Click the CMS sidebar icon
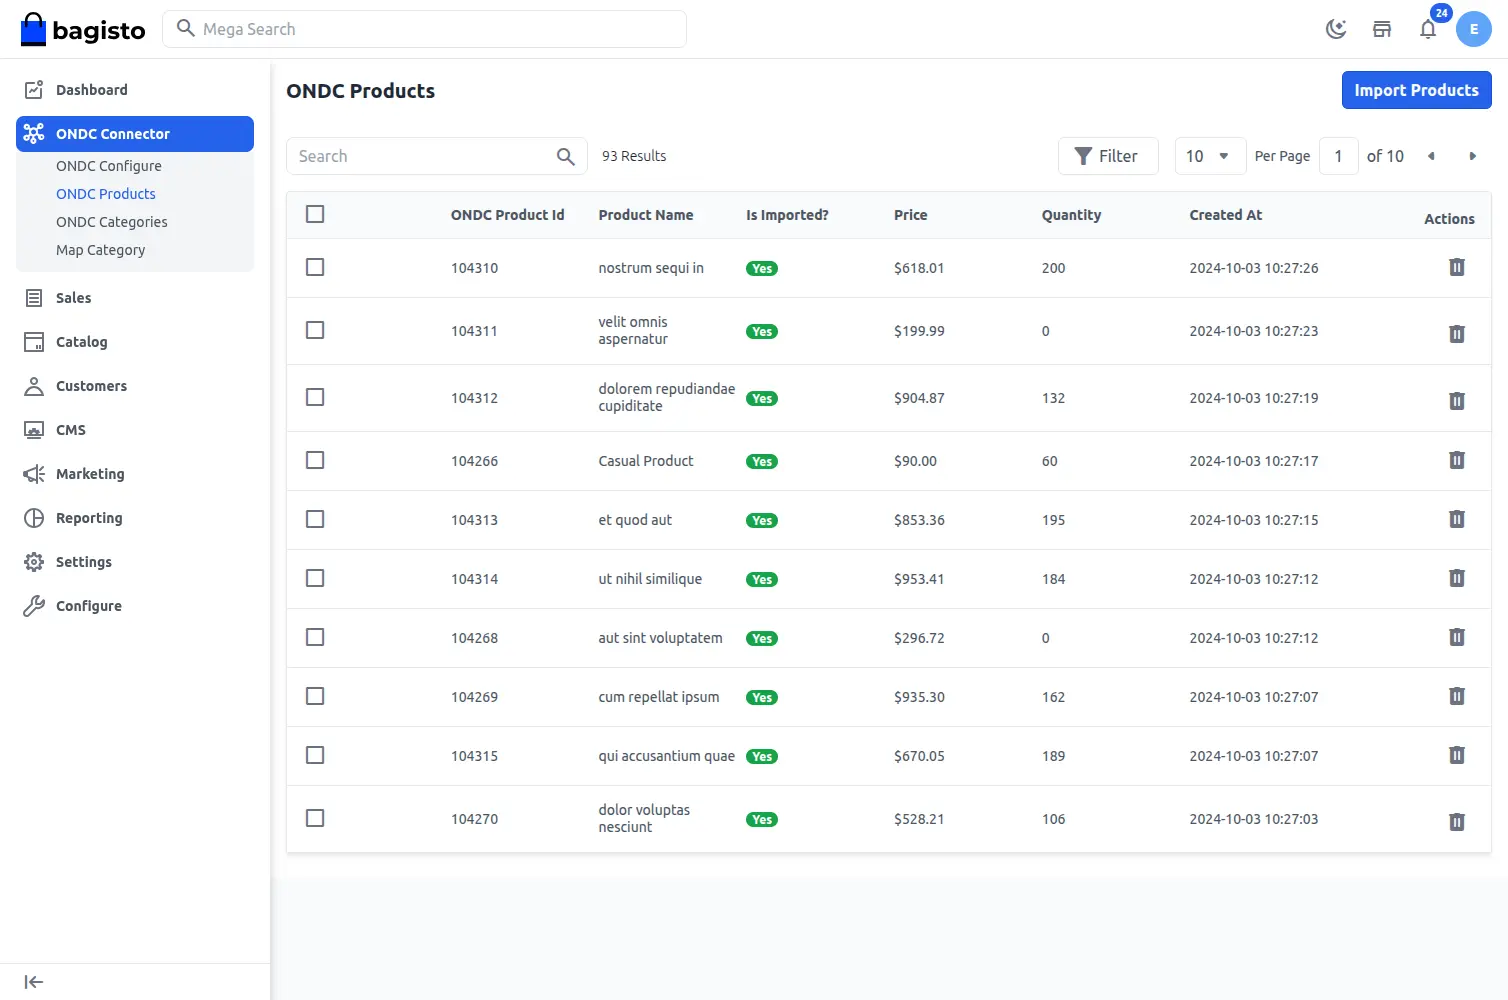The width and height of the screenshot is (1508, 1000). pos(33,429)
